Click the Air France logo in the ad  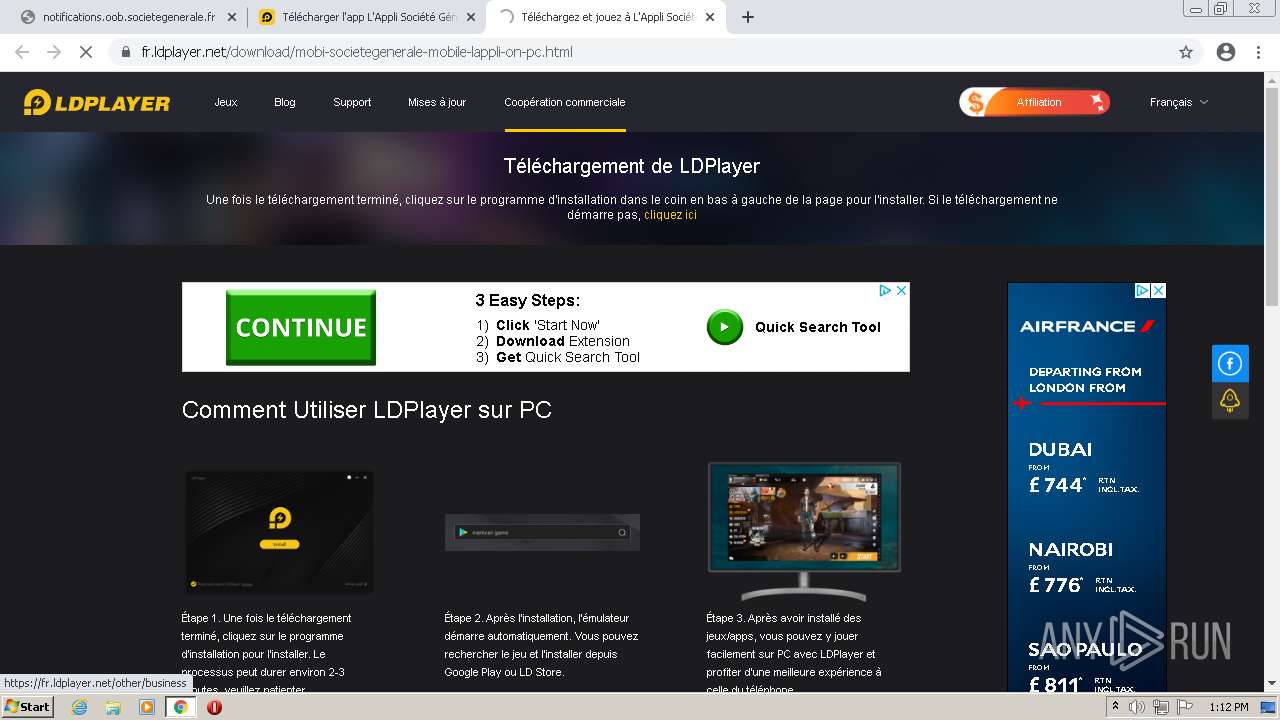1087,326
